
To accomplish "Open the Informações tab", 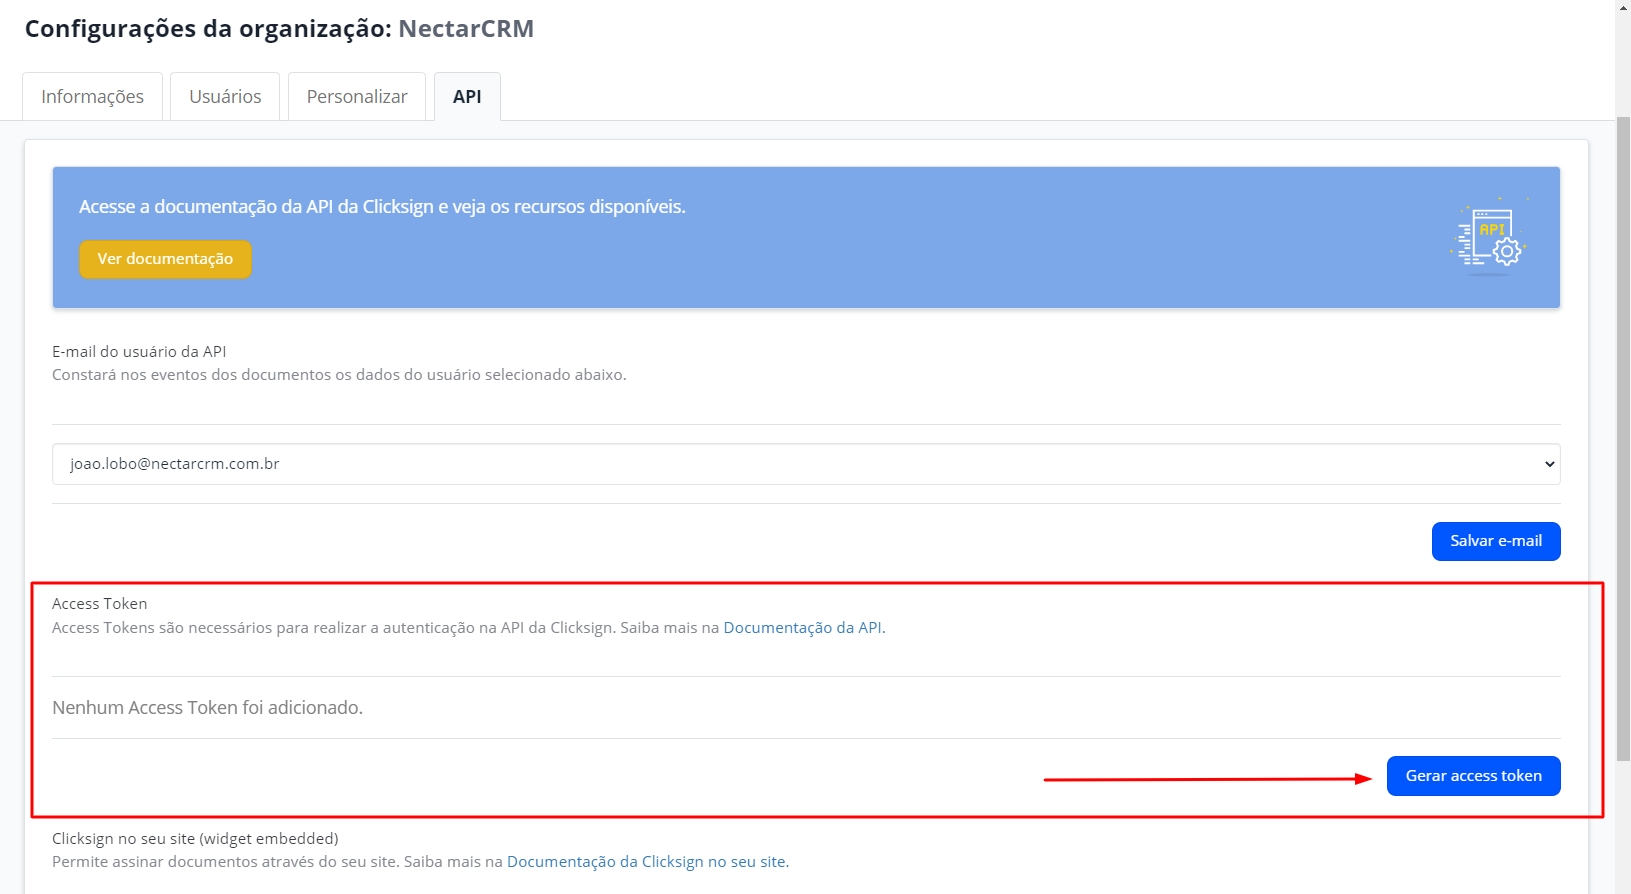I will (x=92, y=96).
